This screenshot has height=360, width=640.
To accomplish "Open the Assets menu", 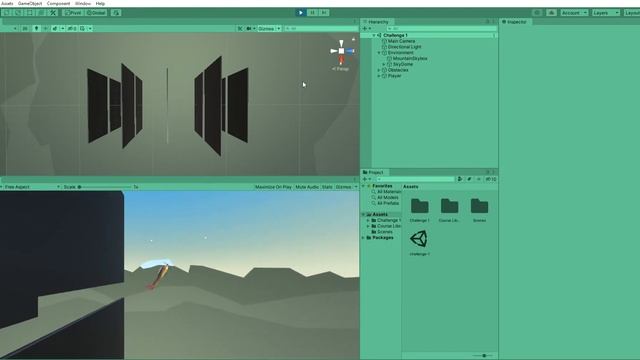I will click(x=7, y=3).
